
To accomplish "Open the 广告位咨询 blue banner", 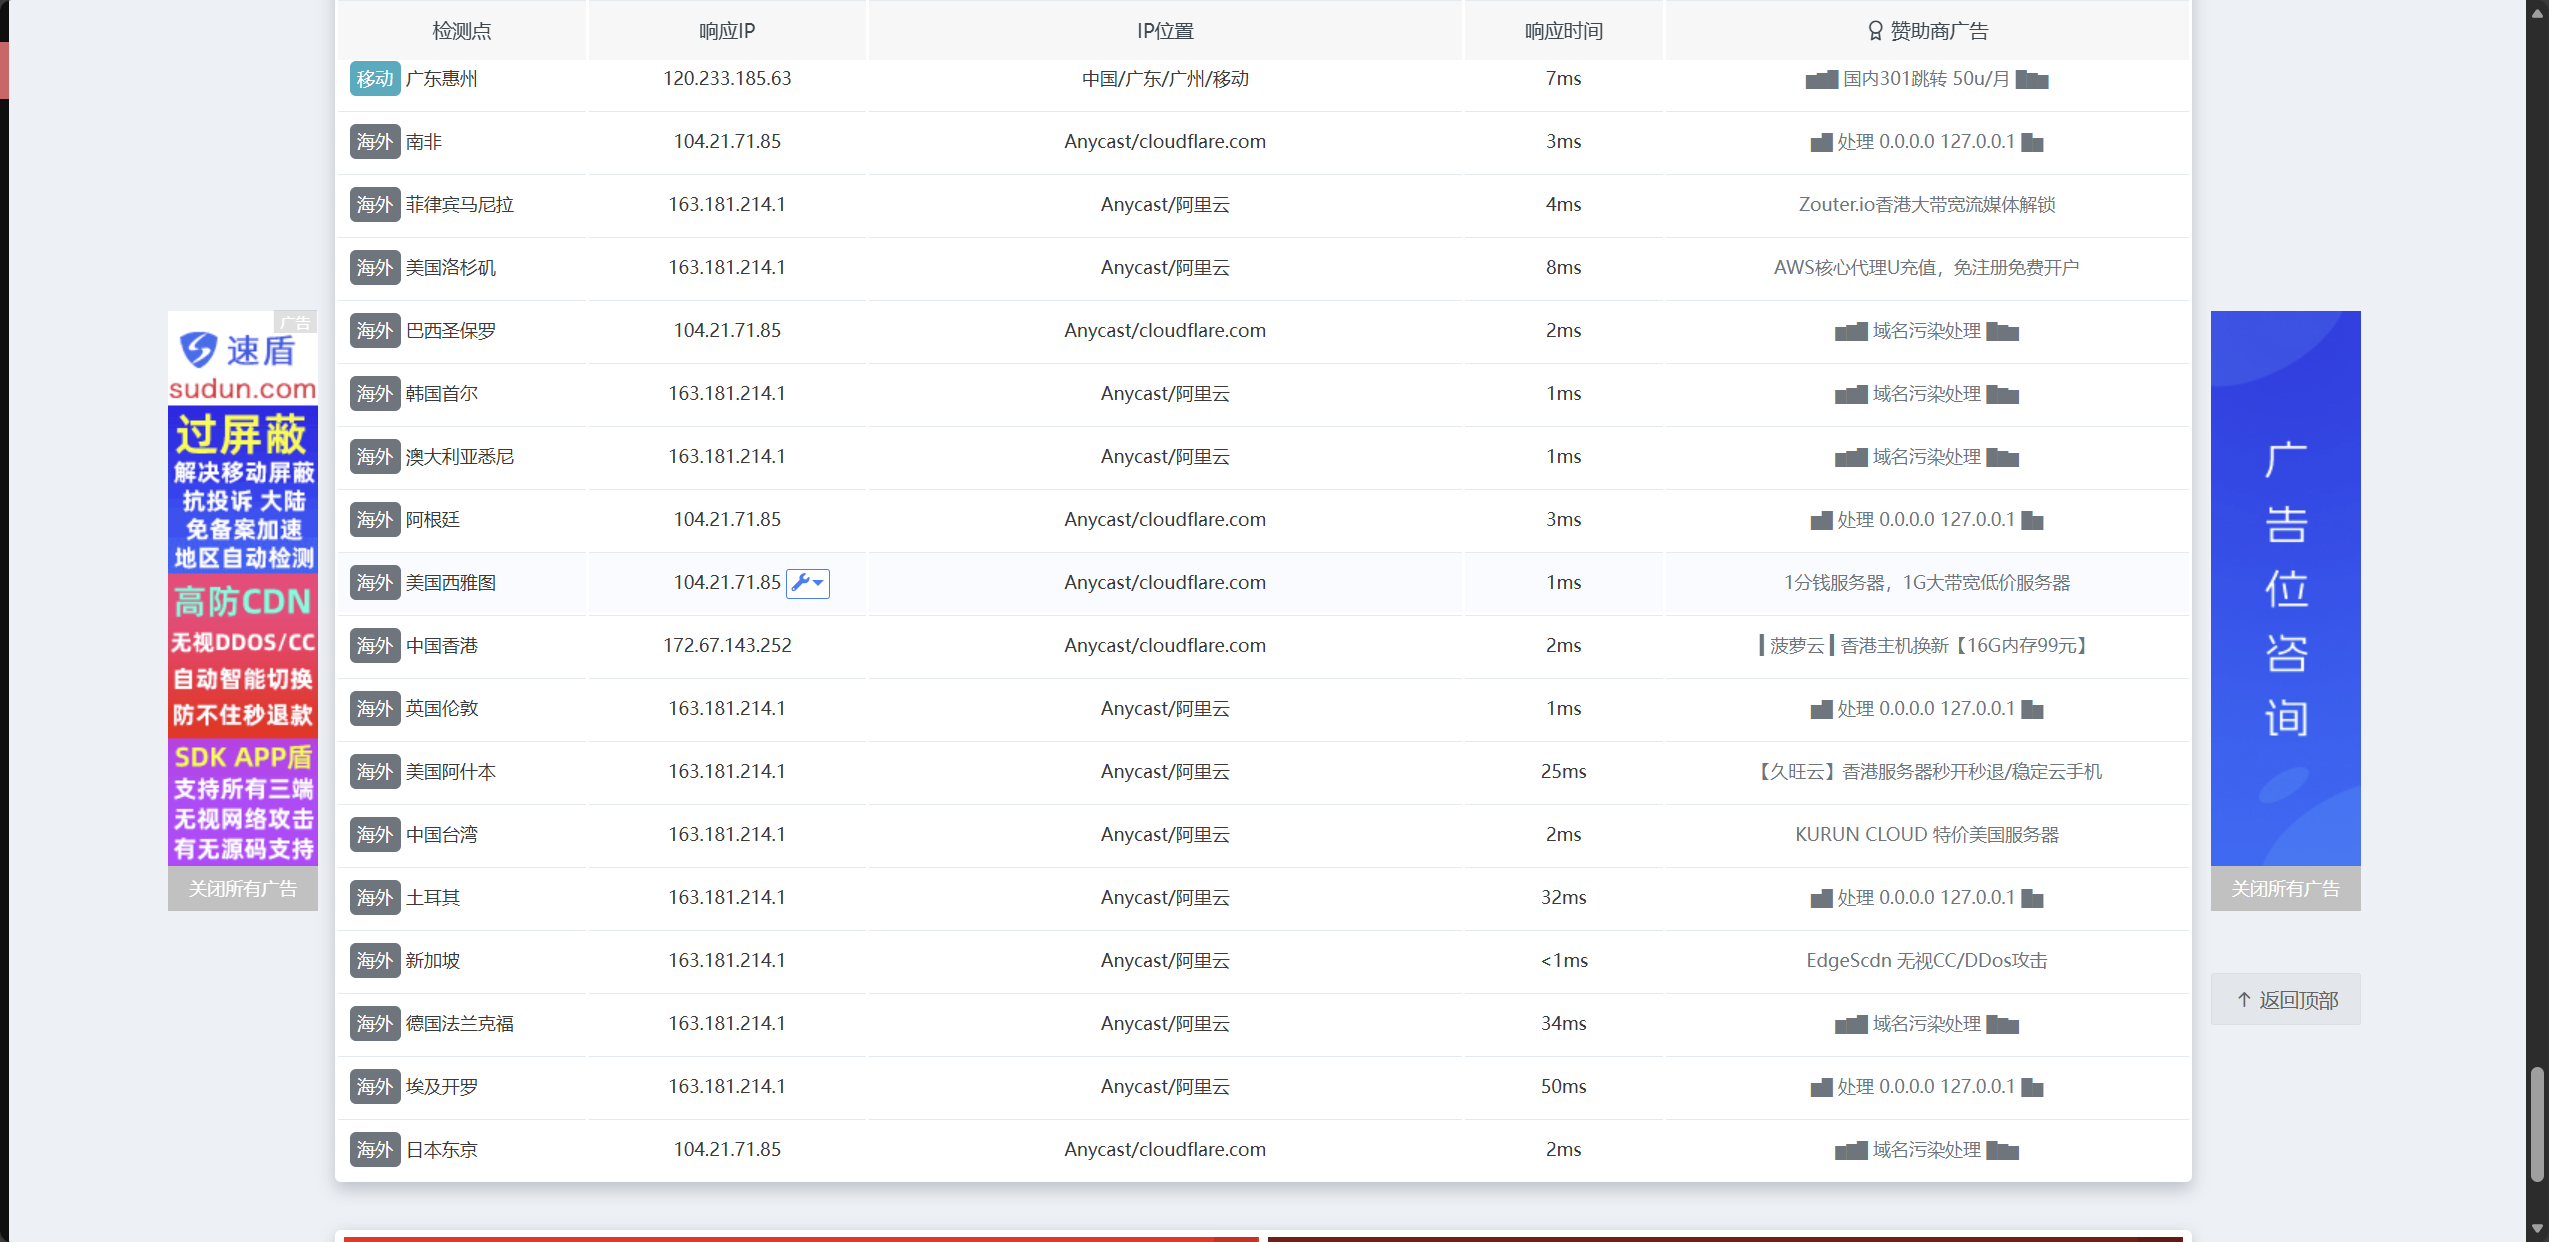I will coord(2285,588).
